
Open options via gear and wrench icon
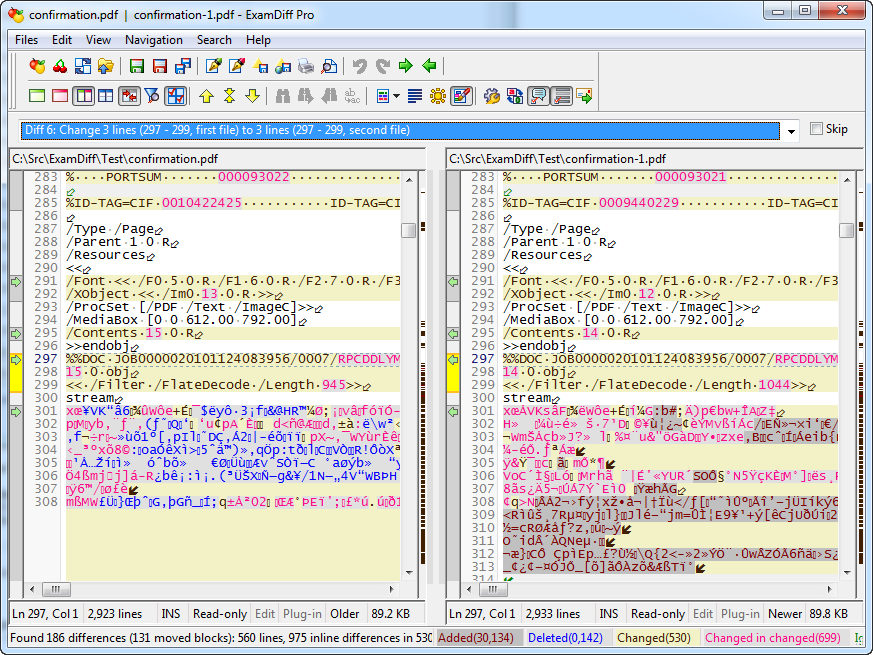[x=492, y=96]
